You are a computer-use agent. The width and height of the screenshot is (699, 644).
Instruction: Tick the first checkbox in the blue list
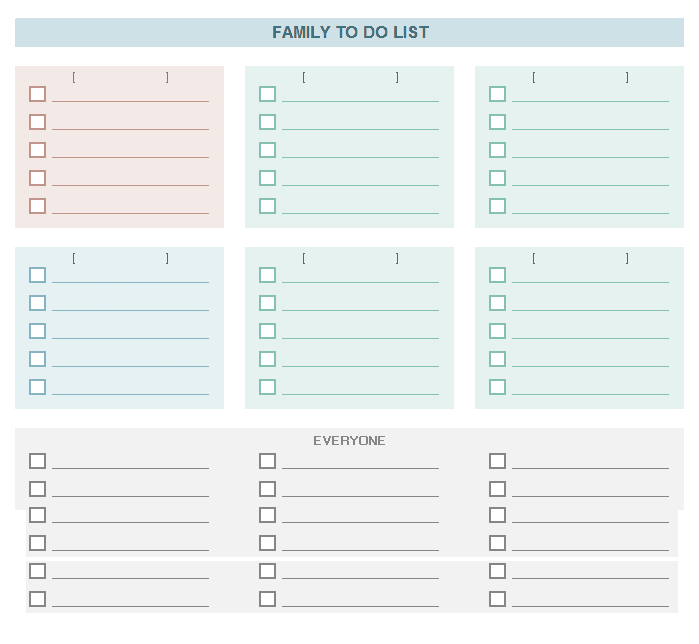38,275
